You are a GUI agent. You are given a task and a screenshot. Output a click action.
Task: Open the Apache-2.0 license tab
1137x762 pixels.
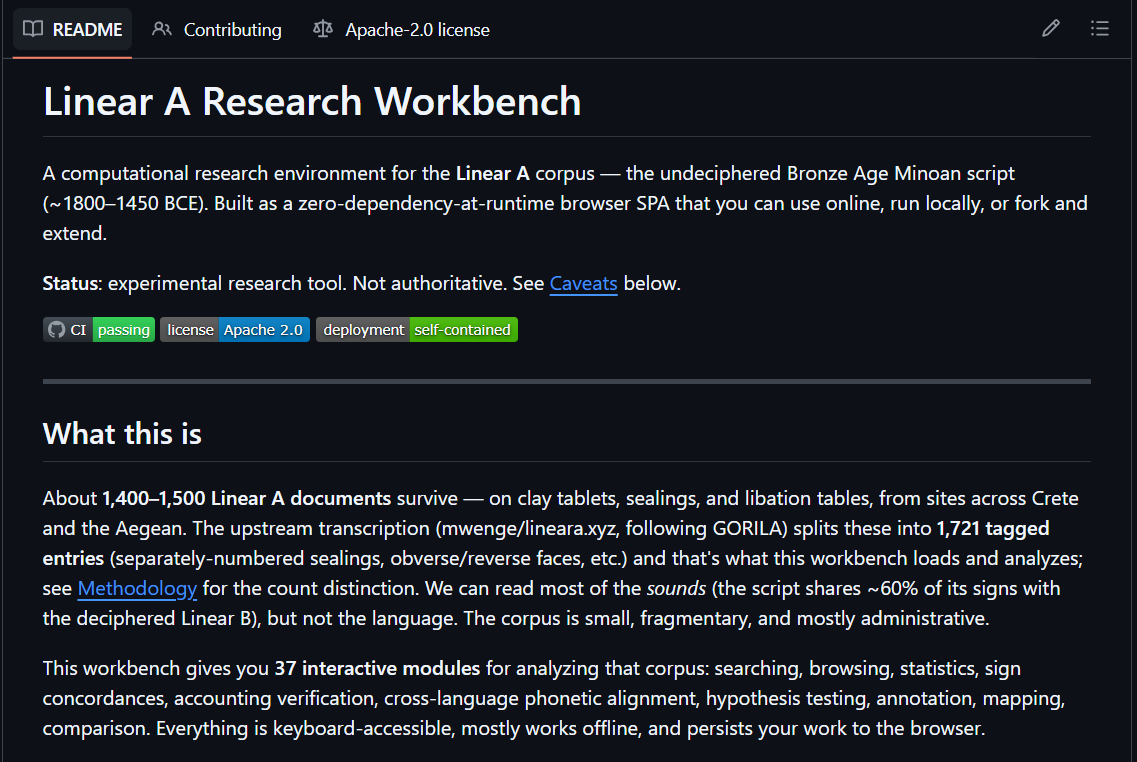click(401, 30)
